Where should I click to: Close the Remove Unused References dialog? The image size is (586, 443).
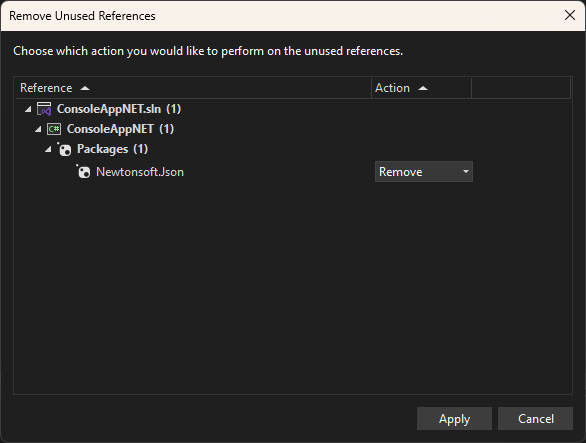(x=570, y=15)
